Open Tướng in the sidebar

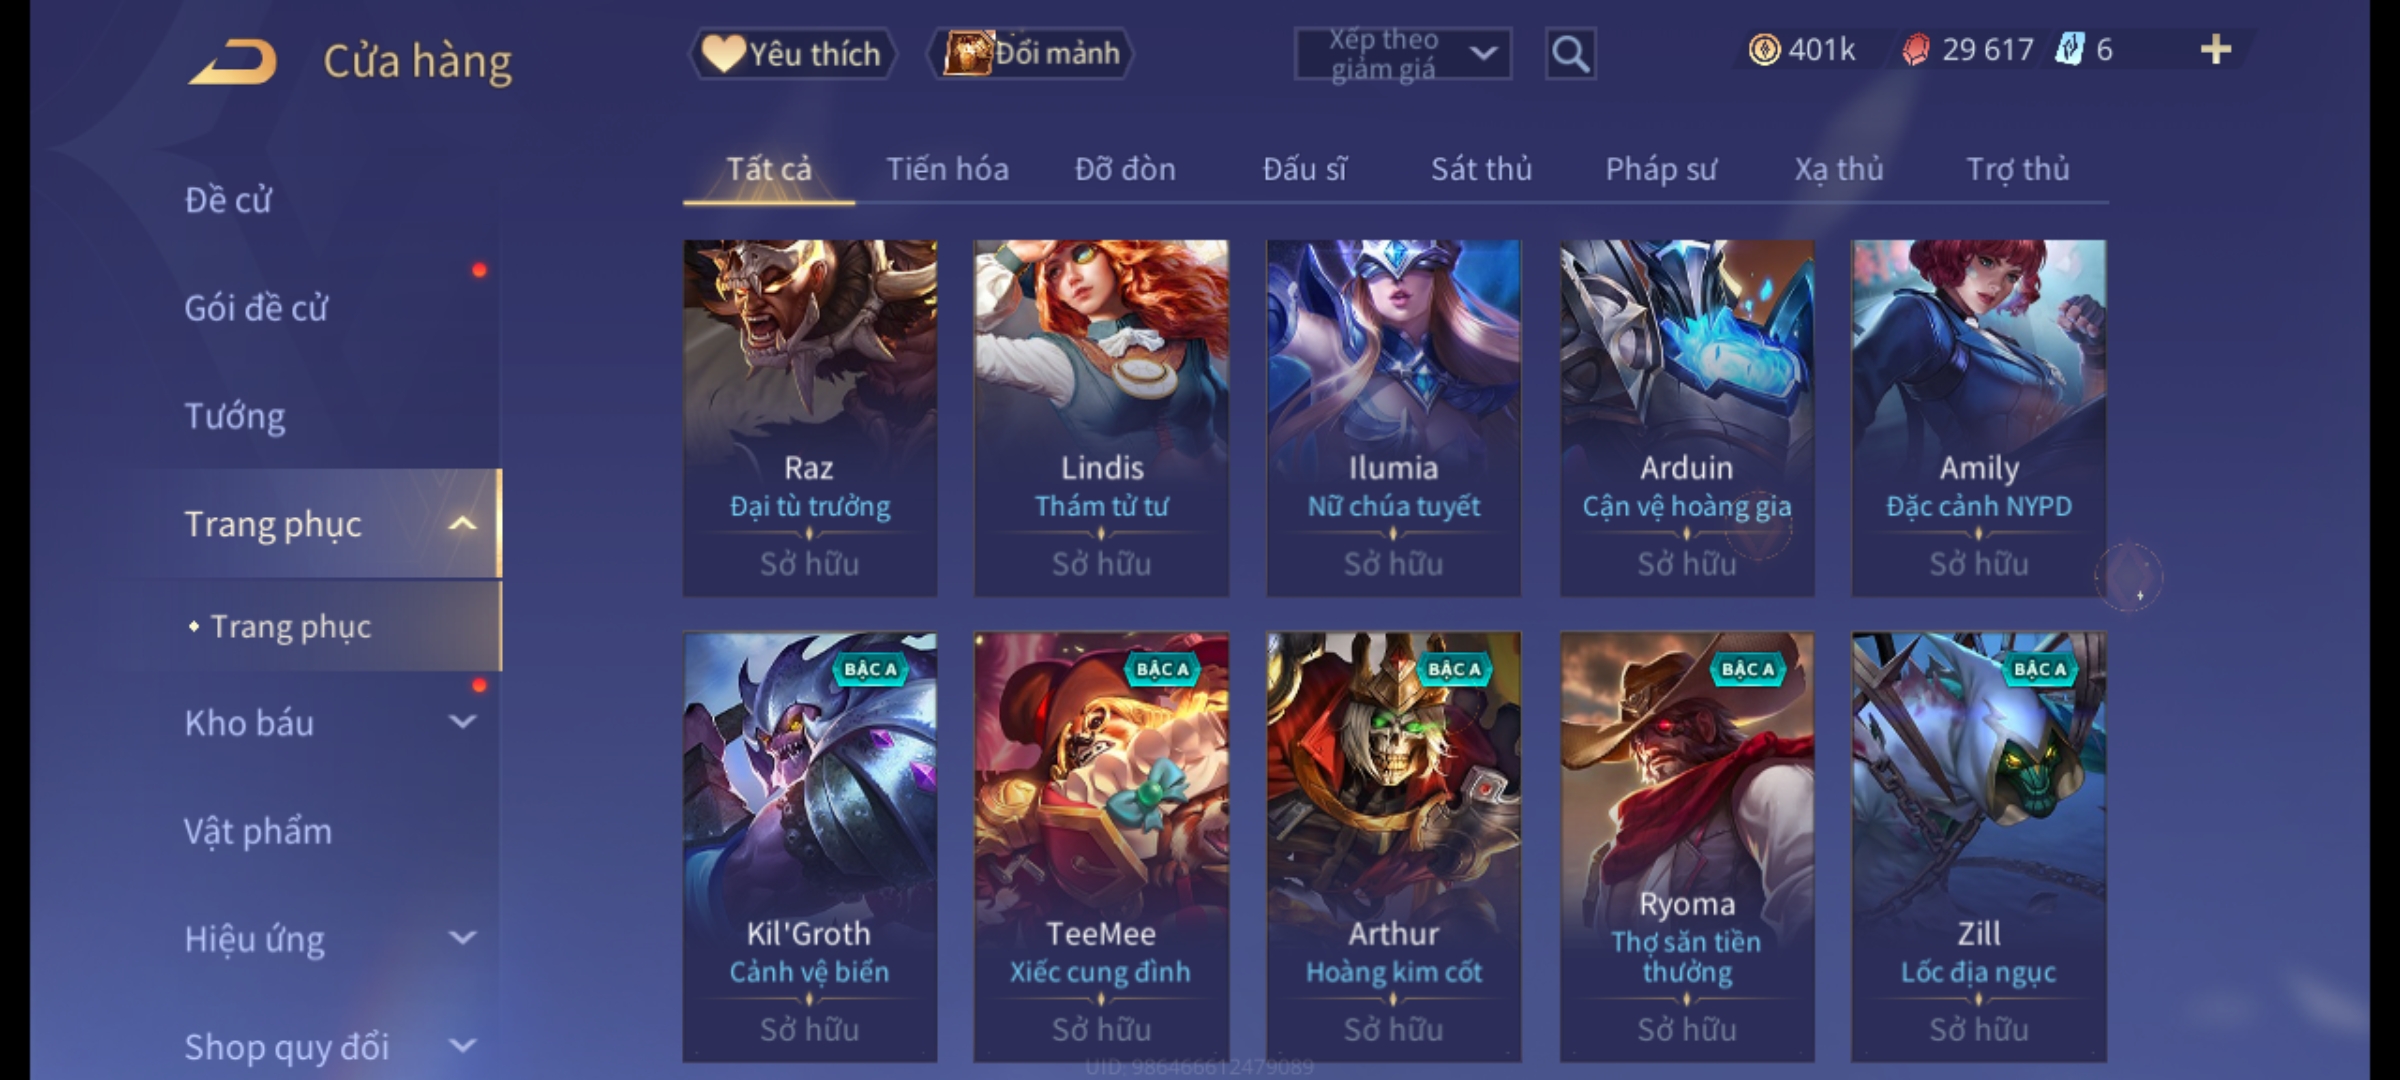click(x=235, y=416)
